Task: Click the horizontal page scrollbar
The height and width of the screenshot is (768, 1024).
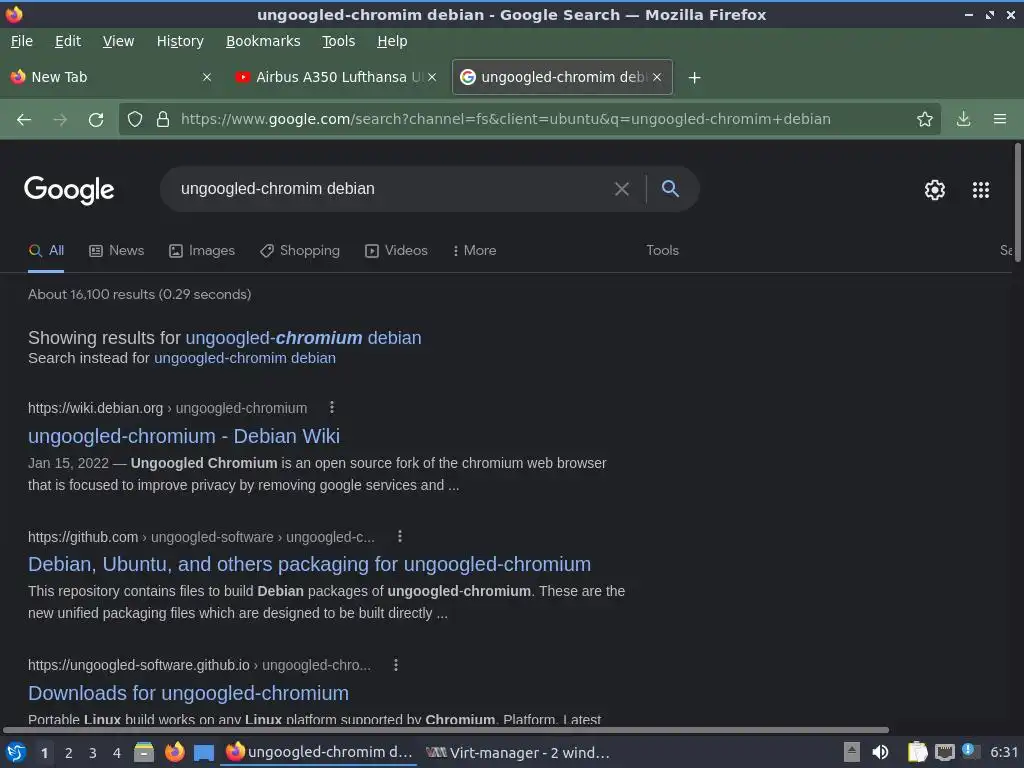Action: 446,729
